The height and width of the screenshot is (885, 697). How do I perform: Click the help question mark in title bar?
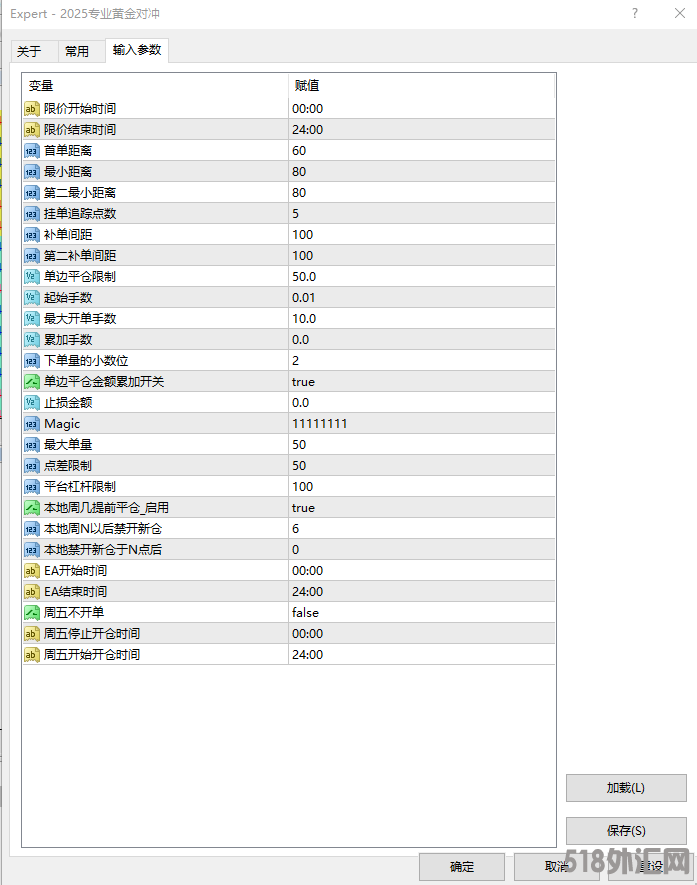[x=635, y=13]
